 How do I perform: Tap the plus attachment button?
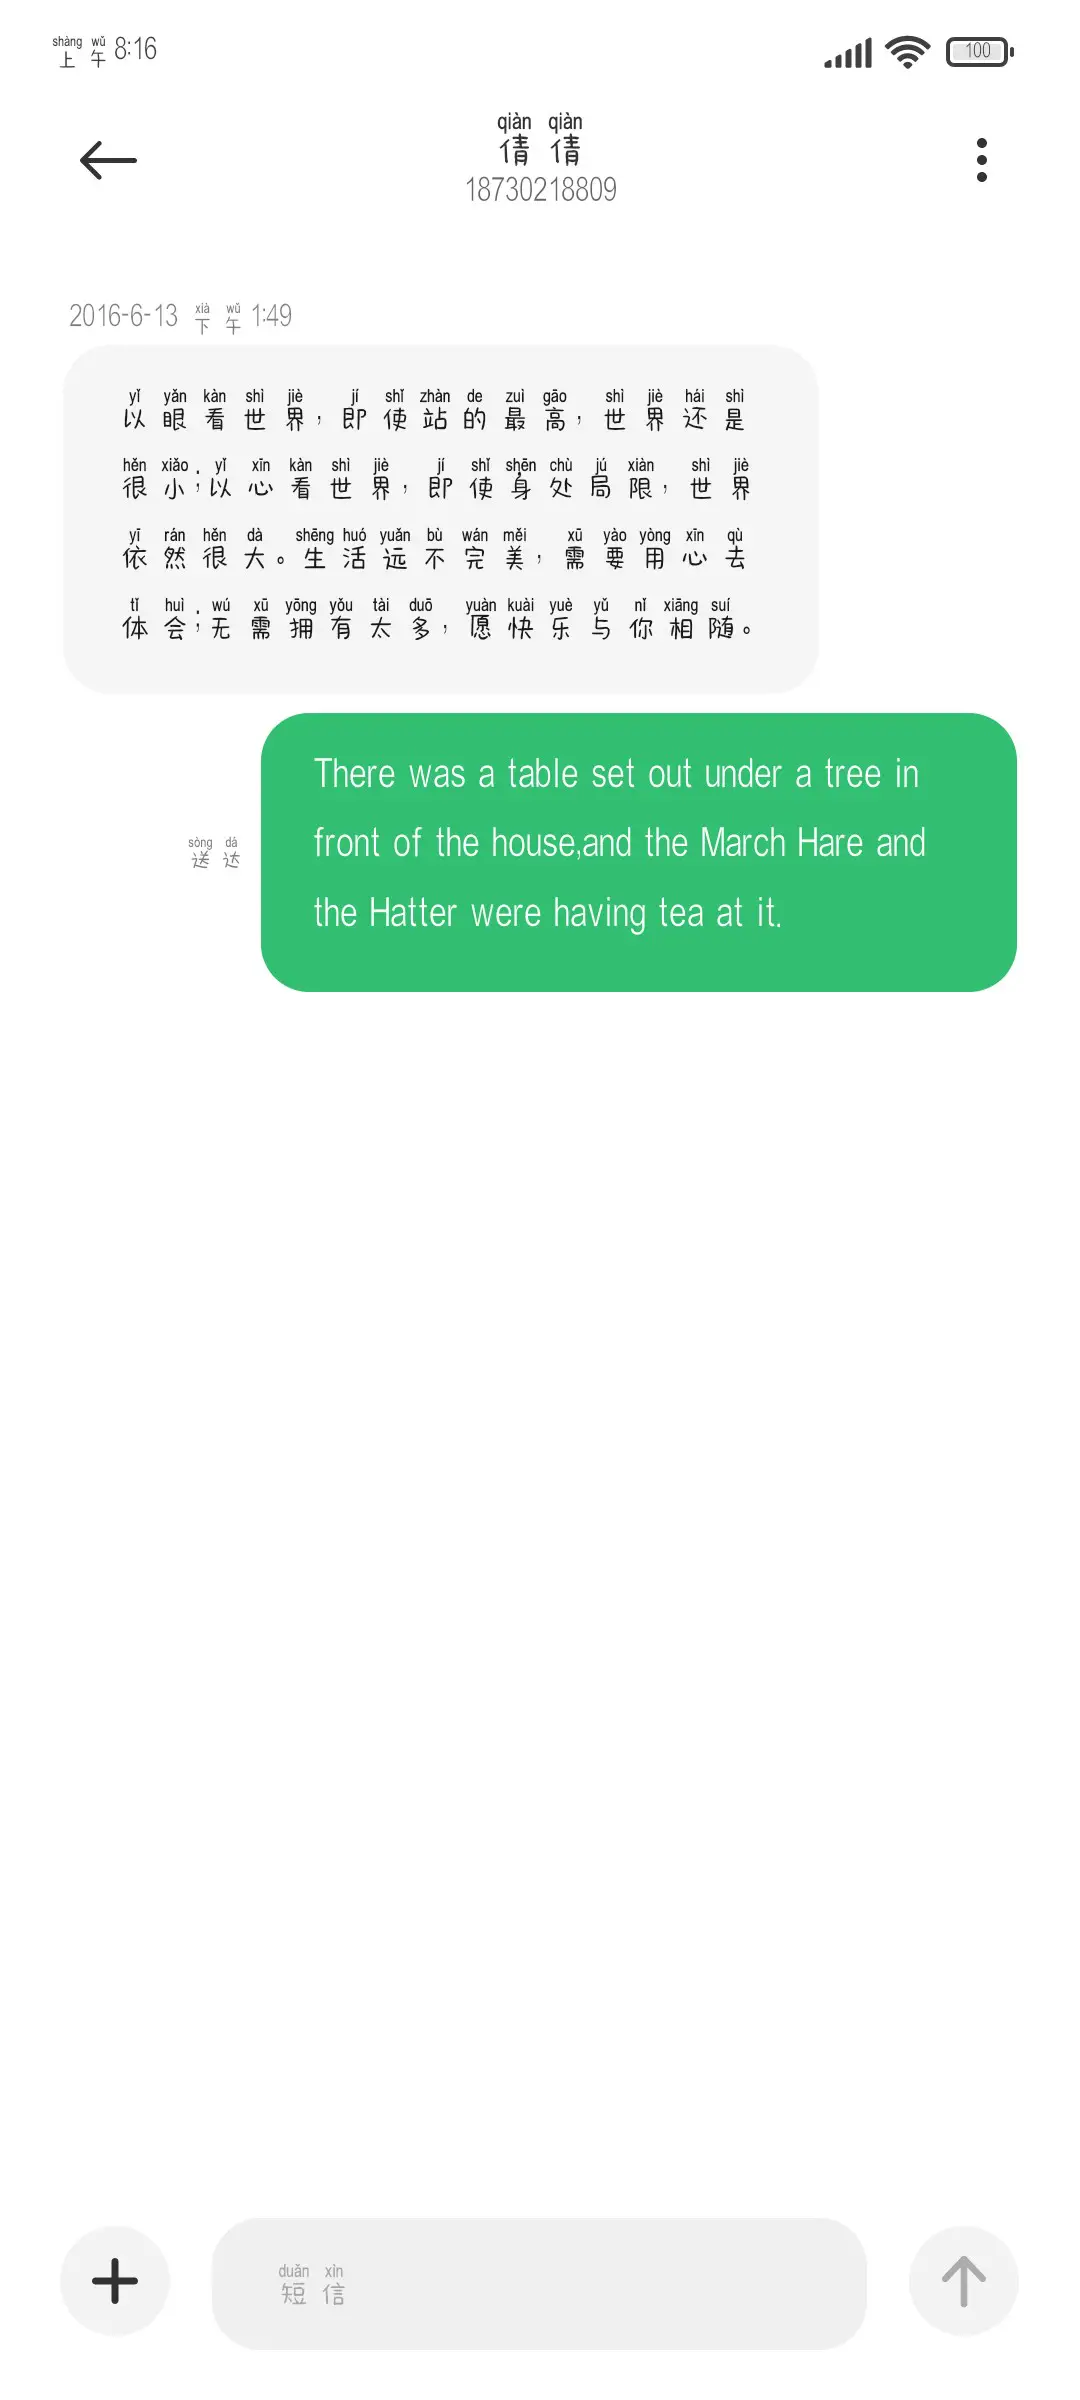click(115, 2281)
